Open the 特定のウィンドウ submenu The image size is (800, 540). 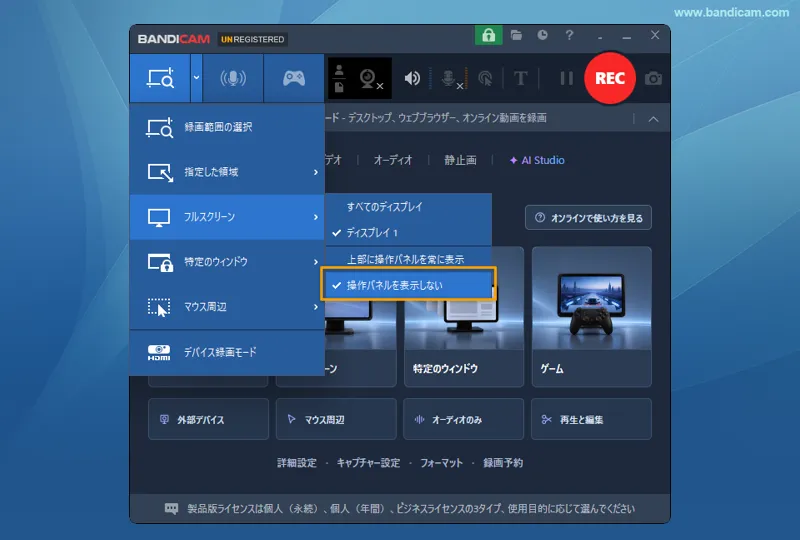pos(227,262)
